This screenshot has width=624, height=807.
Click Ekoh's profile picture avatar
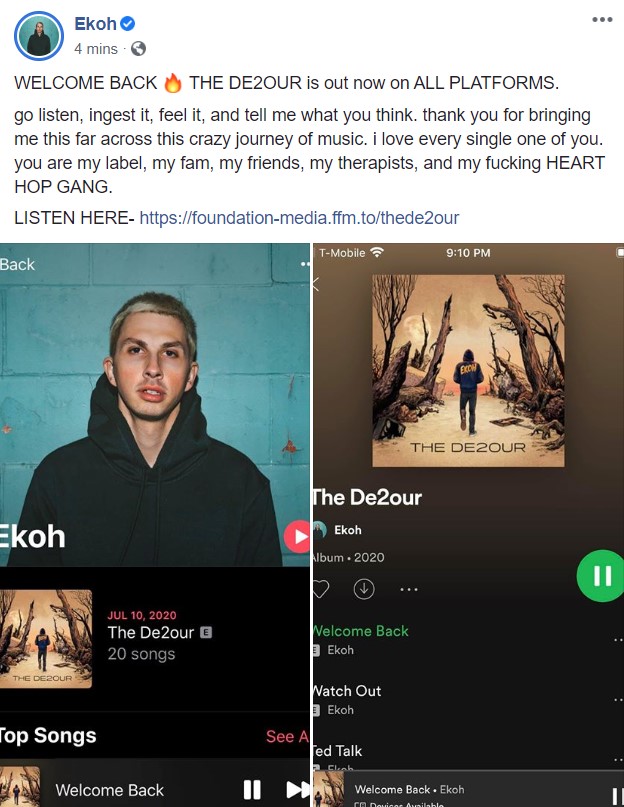(39, 36)
